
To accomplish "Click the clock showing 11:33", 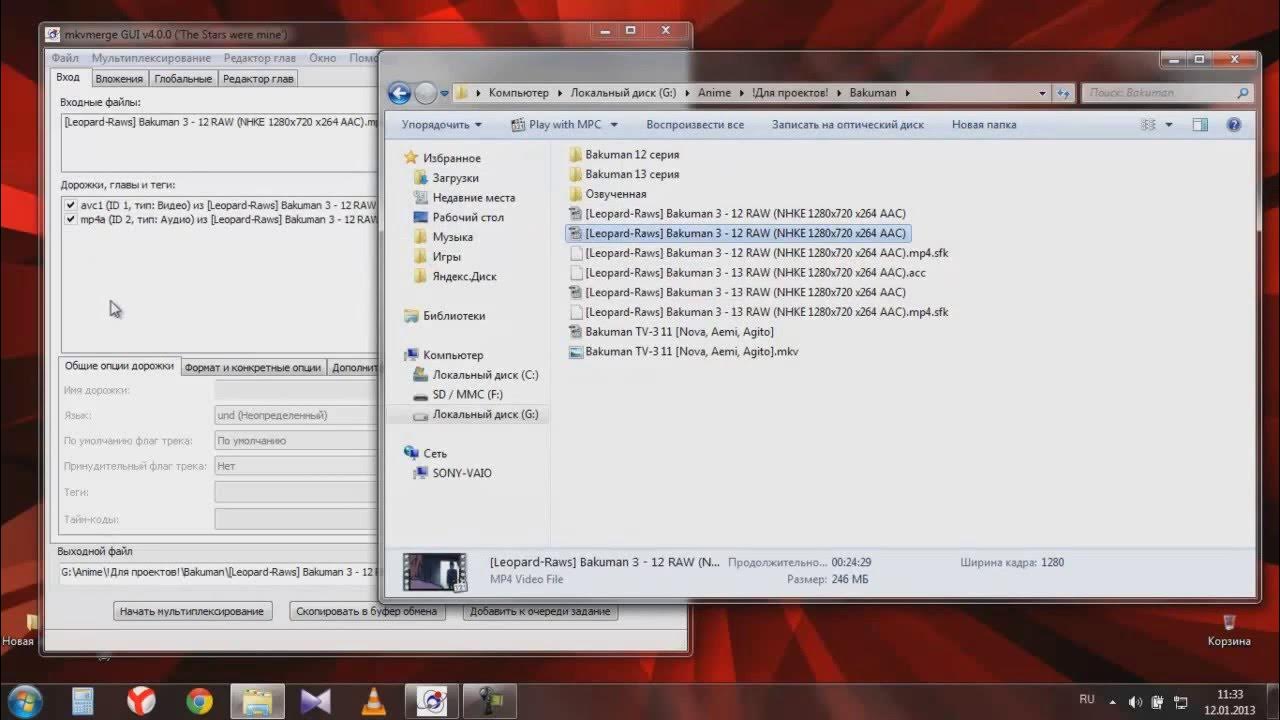I will [1230, 694].
